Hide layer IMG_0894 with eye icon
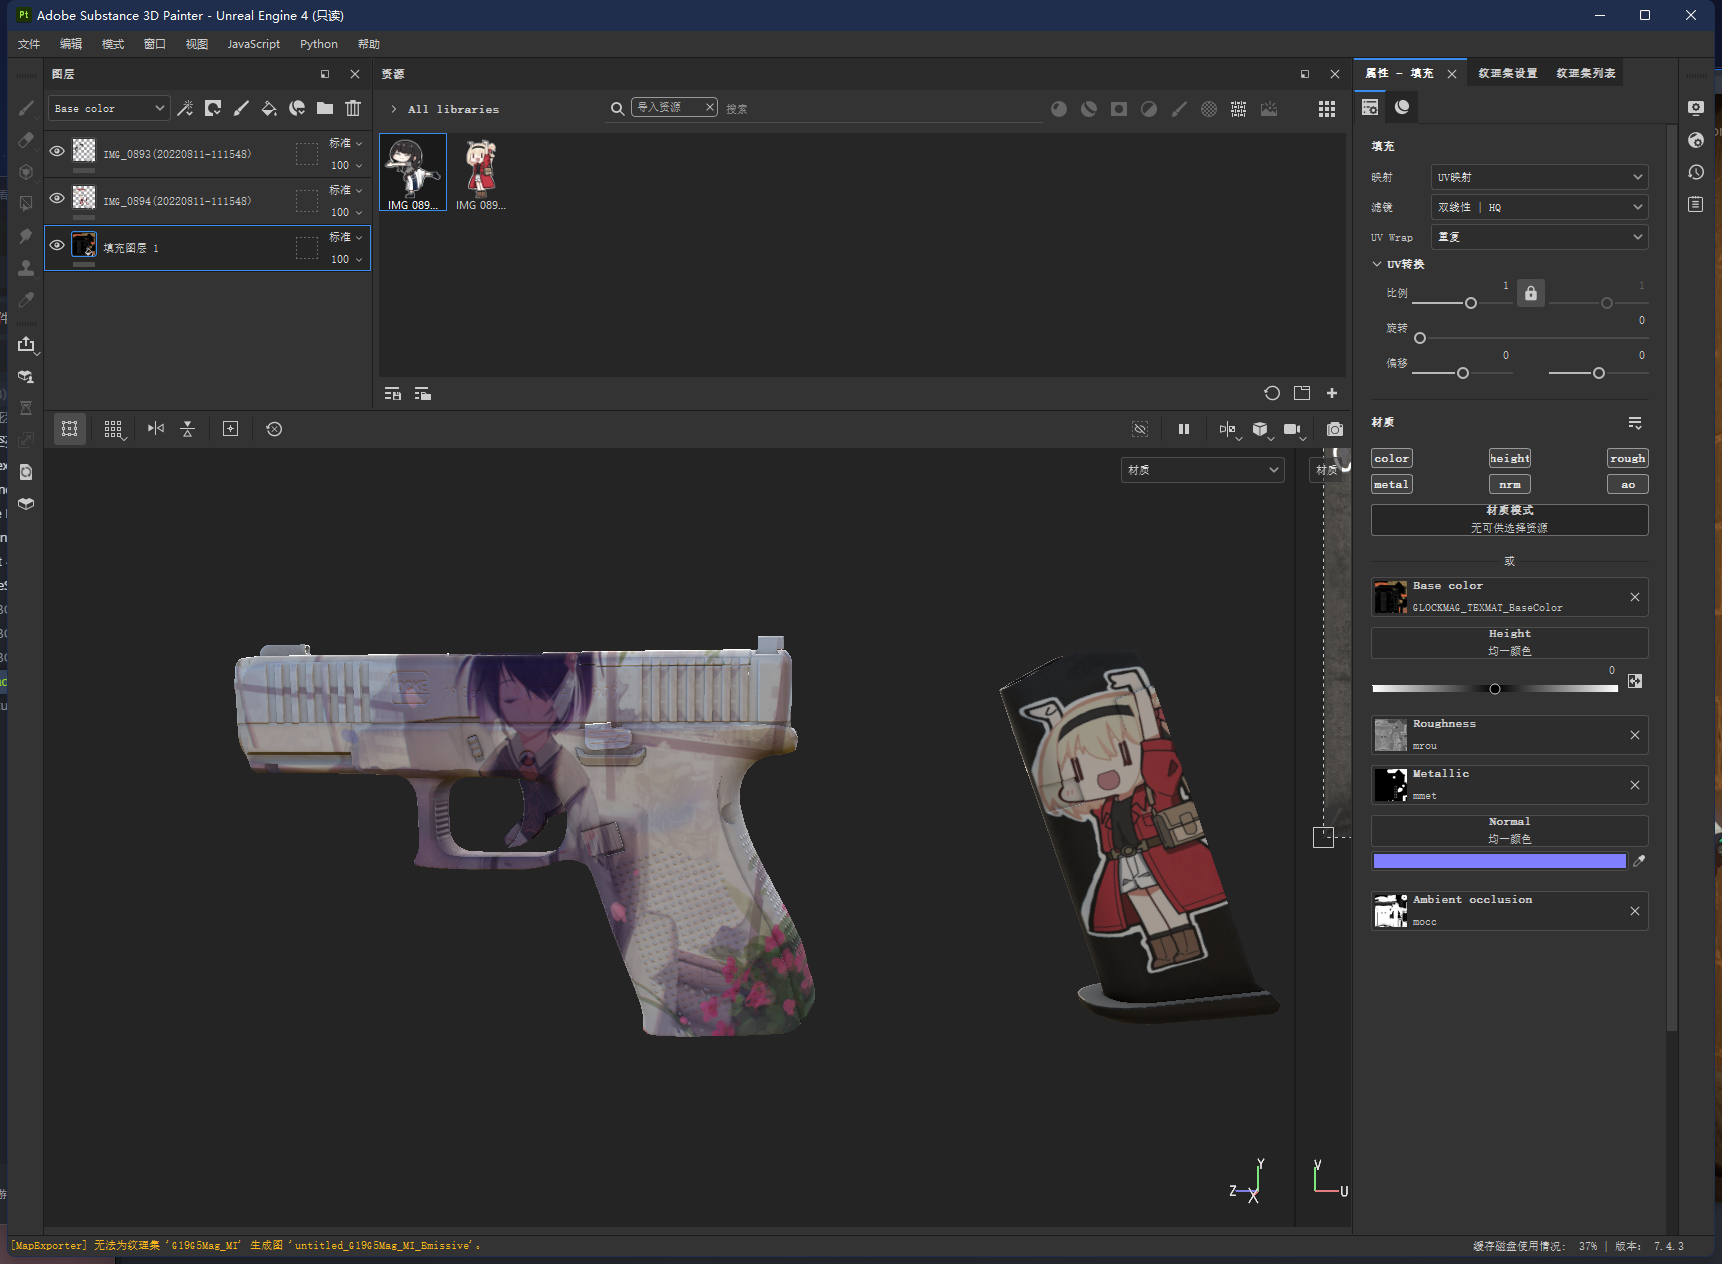 pyautogui.click(x=57, y=198)
